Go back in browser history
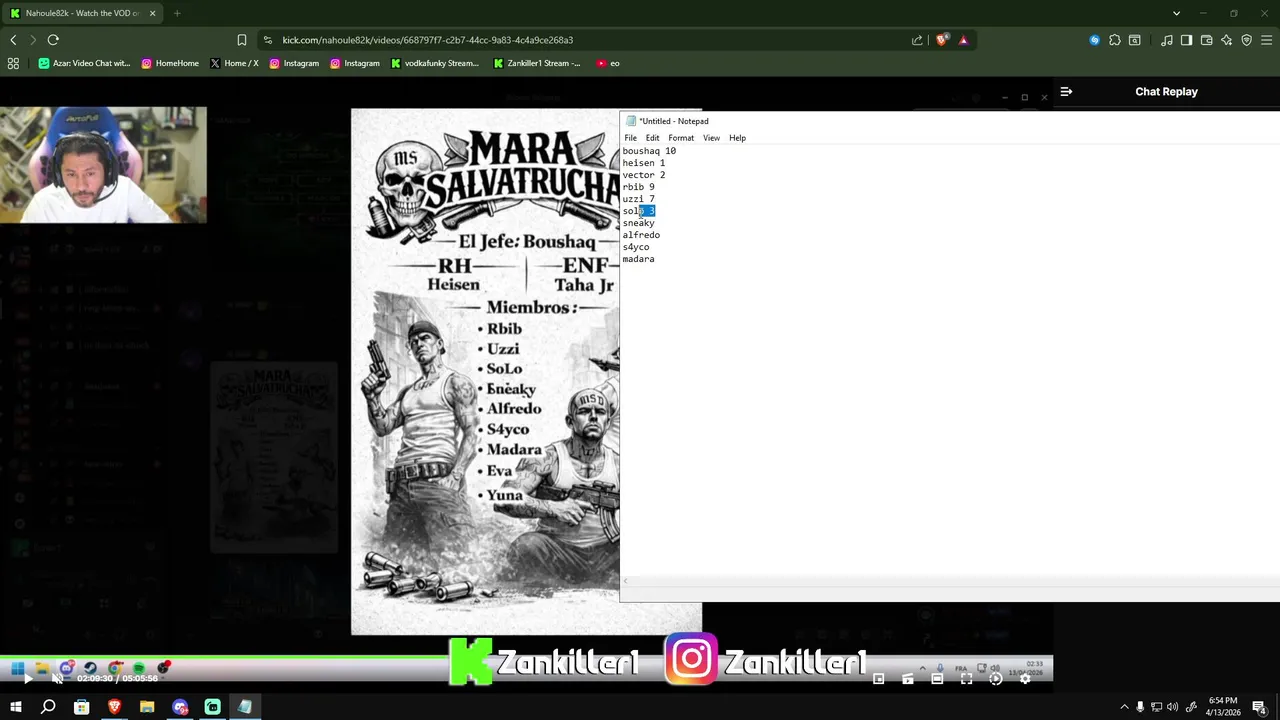This screenshot has width=1280, height=720. tap(13, 40)
